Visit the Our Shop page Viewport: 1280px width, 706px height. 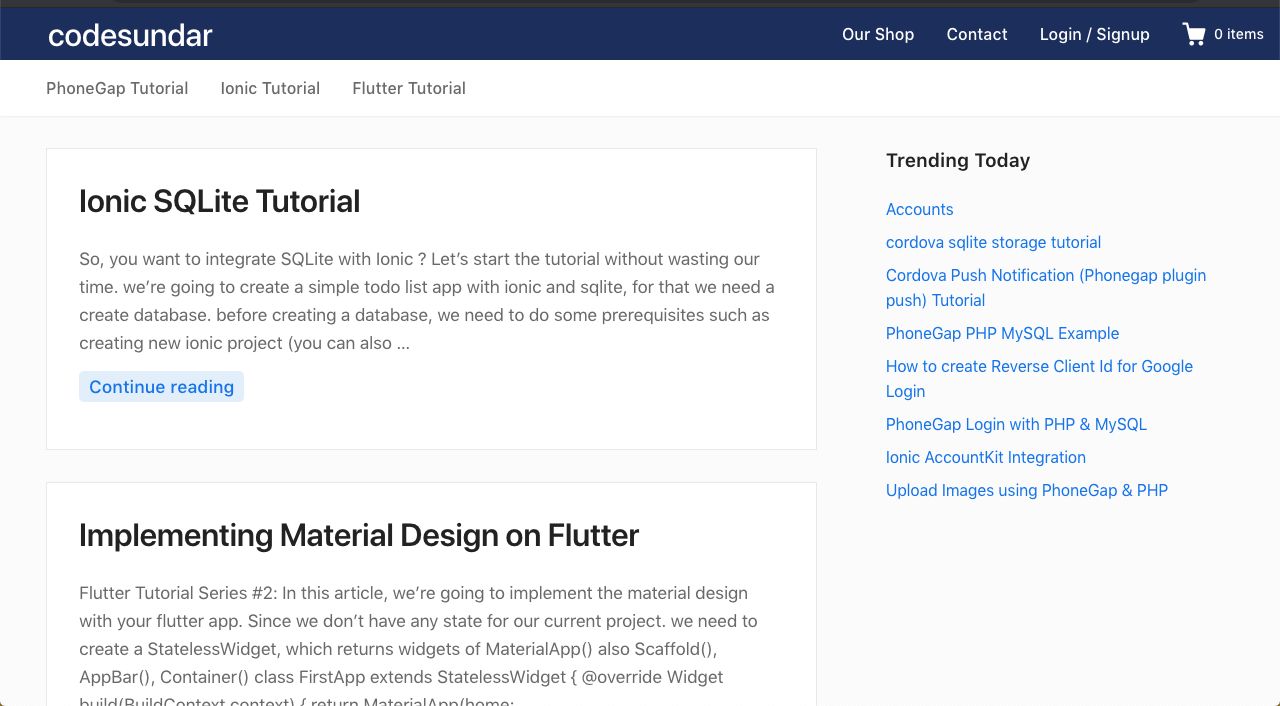[x=877, y=34]
